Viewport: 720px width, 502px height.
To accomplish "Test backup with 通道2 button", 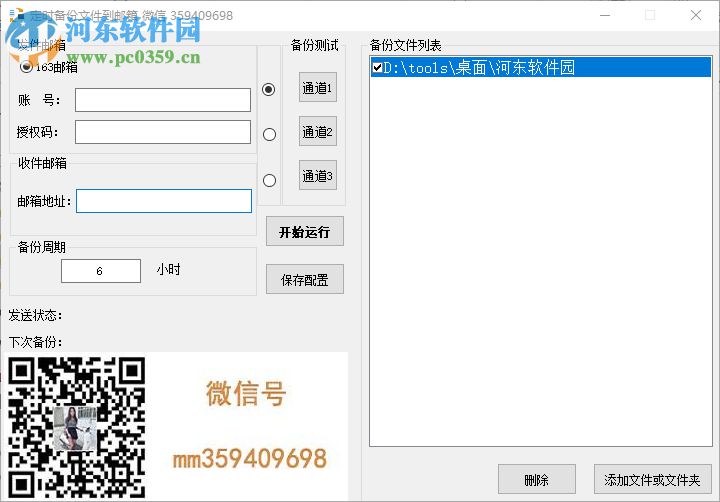I will pyautogui.click(x=318, y=131).
